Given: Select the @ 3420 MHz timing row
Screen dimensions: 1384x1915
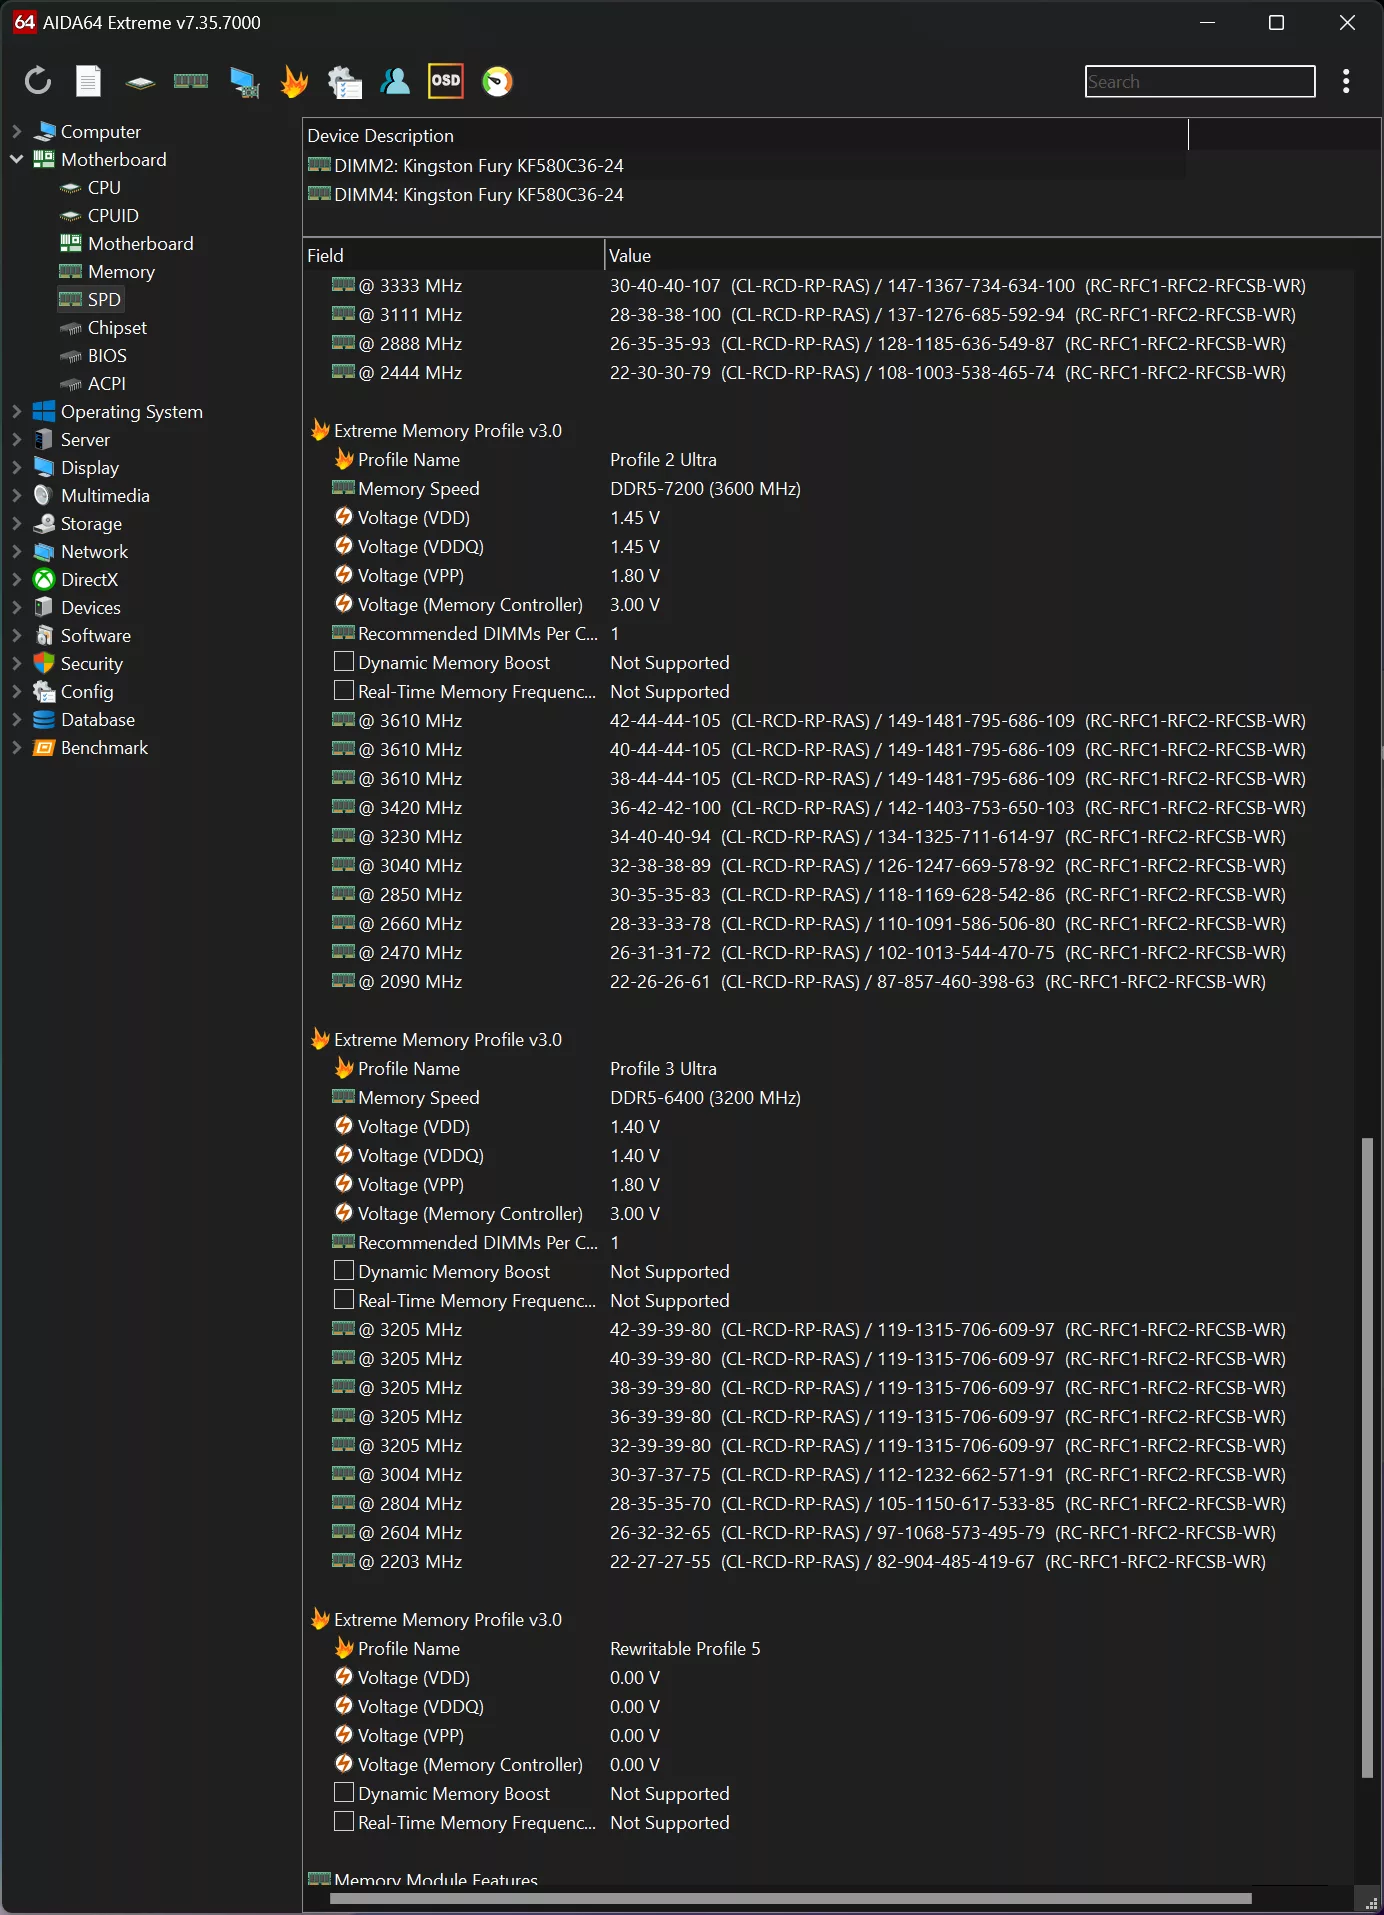Looking at the screenshot, I should [x=828, y=808].
